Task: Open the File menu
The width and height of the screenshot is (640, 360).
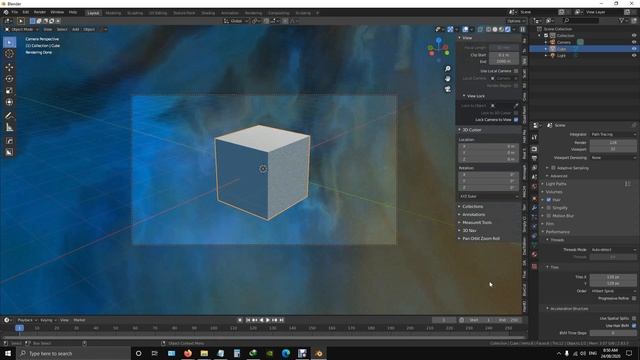Action: coord(15,12)
